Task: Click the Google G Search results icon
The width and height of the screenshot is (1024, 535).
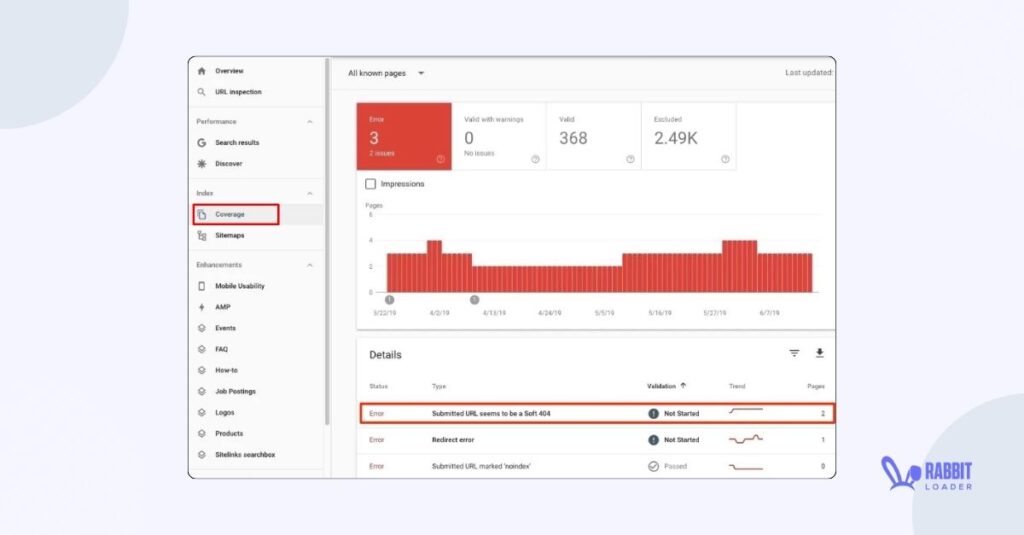Action: (x=201, y=142)
